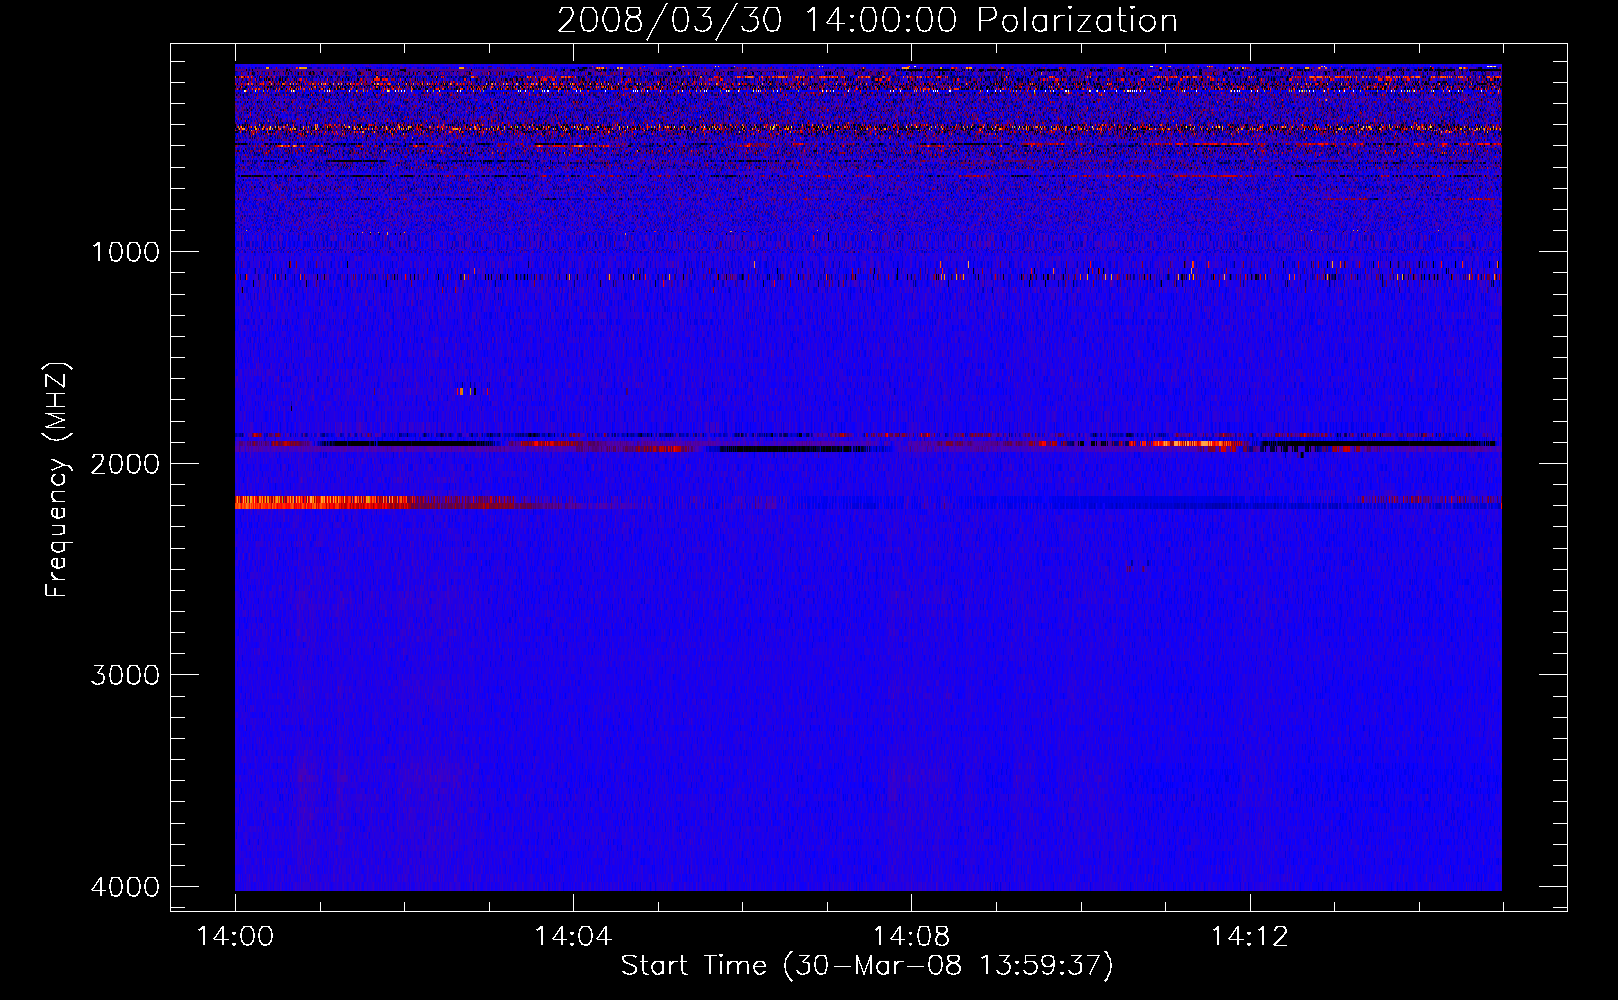The width and height of the screenshot is (1618, 1000).
Task: Click the 14:08 time tick label
Action: (911, 937)
